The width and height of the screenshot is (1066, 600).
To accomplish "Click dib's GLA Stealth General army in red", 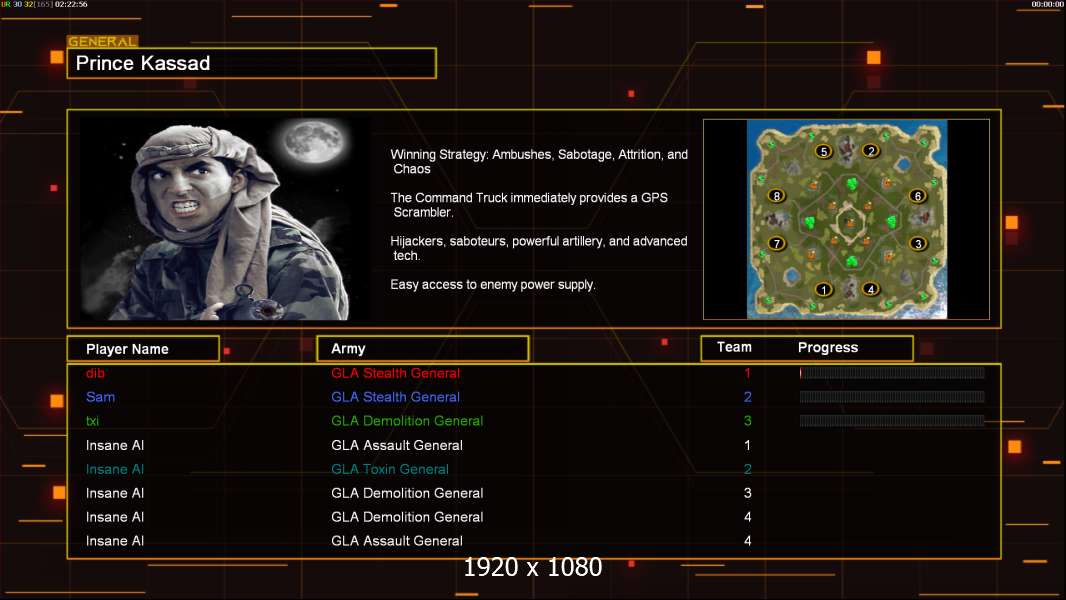I will pos(396,373).
